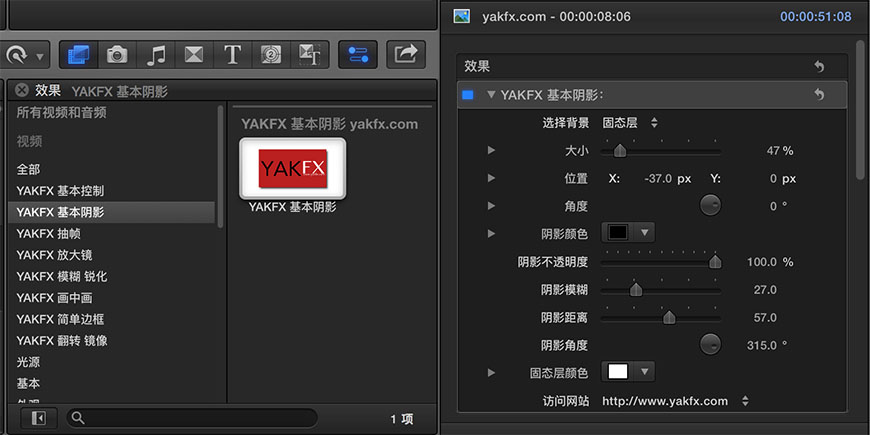Click the 阴影模糊 slider handle

(x=636, y=289)
